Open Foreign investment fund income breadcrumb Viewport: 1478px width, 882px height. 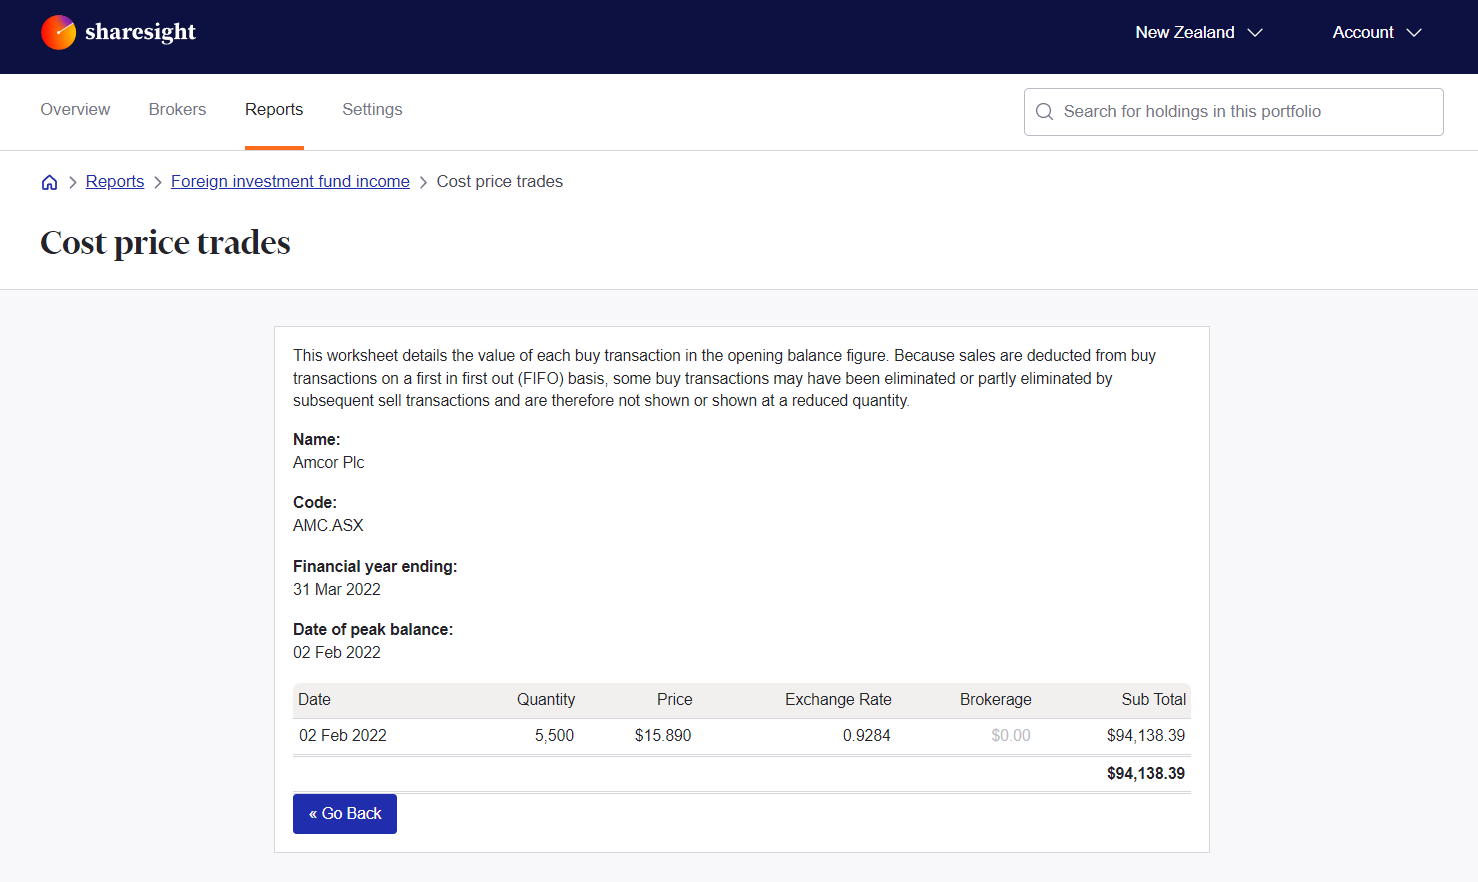point(290,181)
